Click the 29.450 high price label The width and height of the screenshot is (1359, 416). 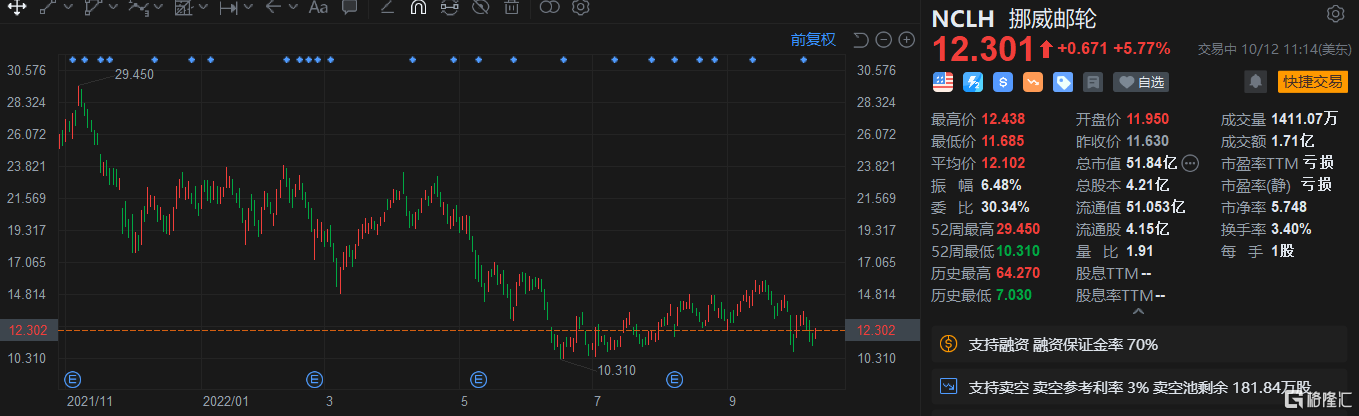[134, 74]
